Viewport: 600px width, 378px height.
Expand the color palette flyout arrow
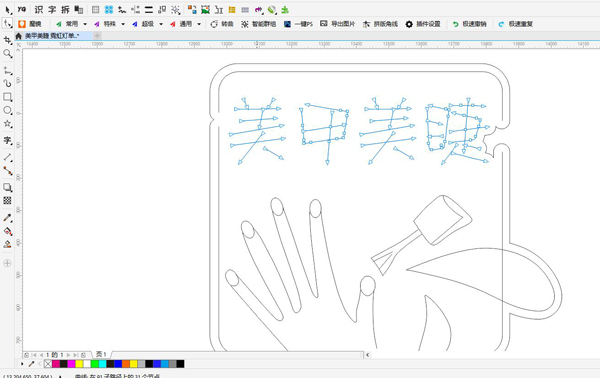[22, 364]
